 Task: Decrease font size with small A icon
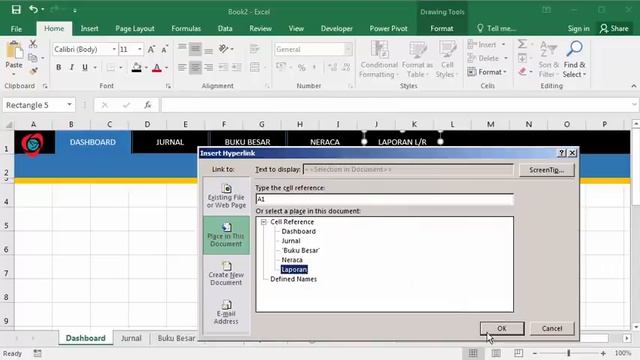(164, 49)
